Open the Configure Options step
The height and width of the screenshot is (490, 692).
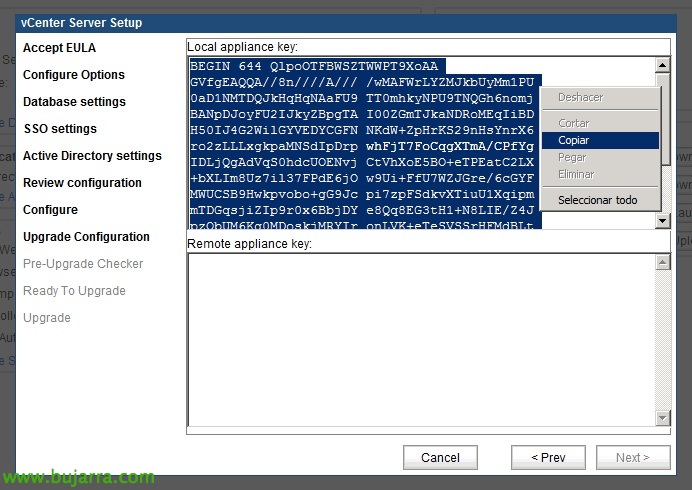pos(74,75)
